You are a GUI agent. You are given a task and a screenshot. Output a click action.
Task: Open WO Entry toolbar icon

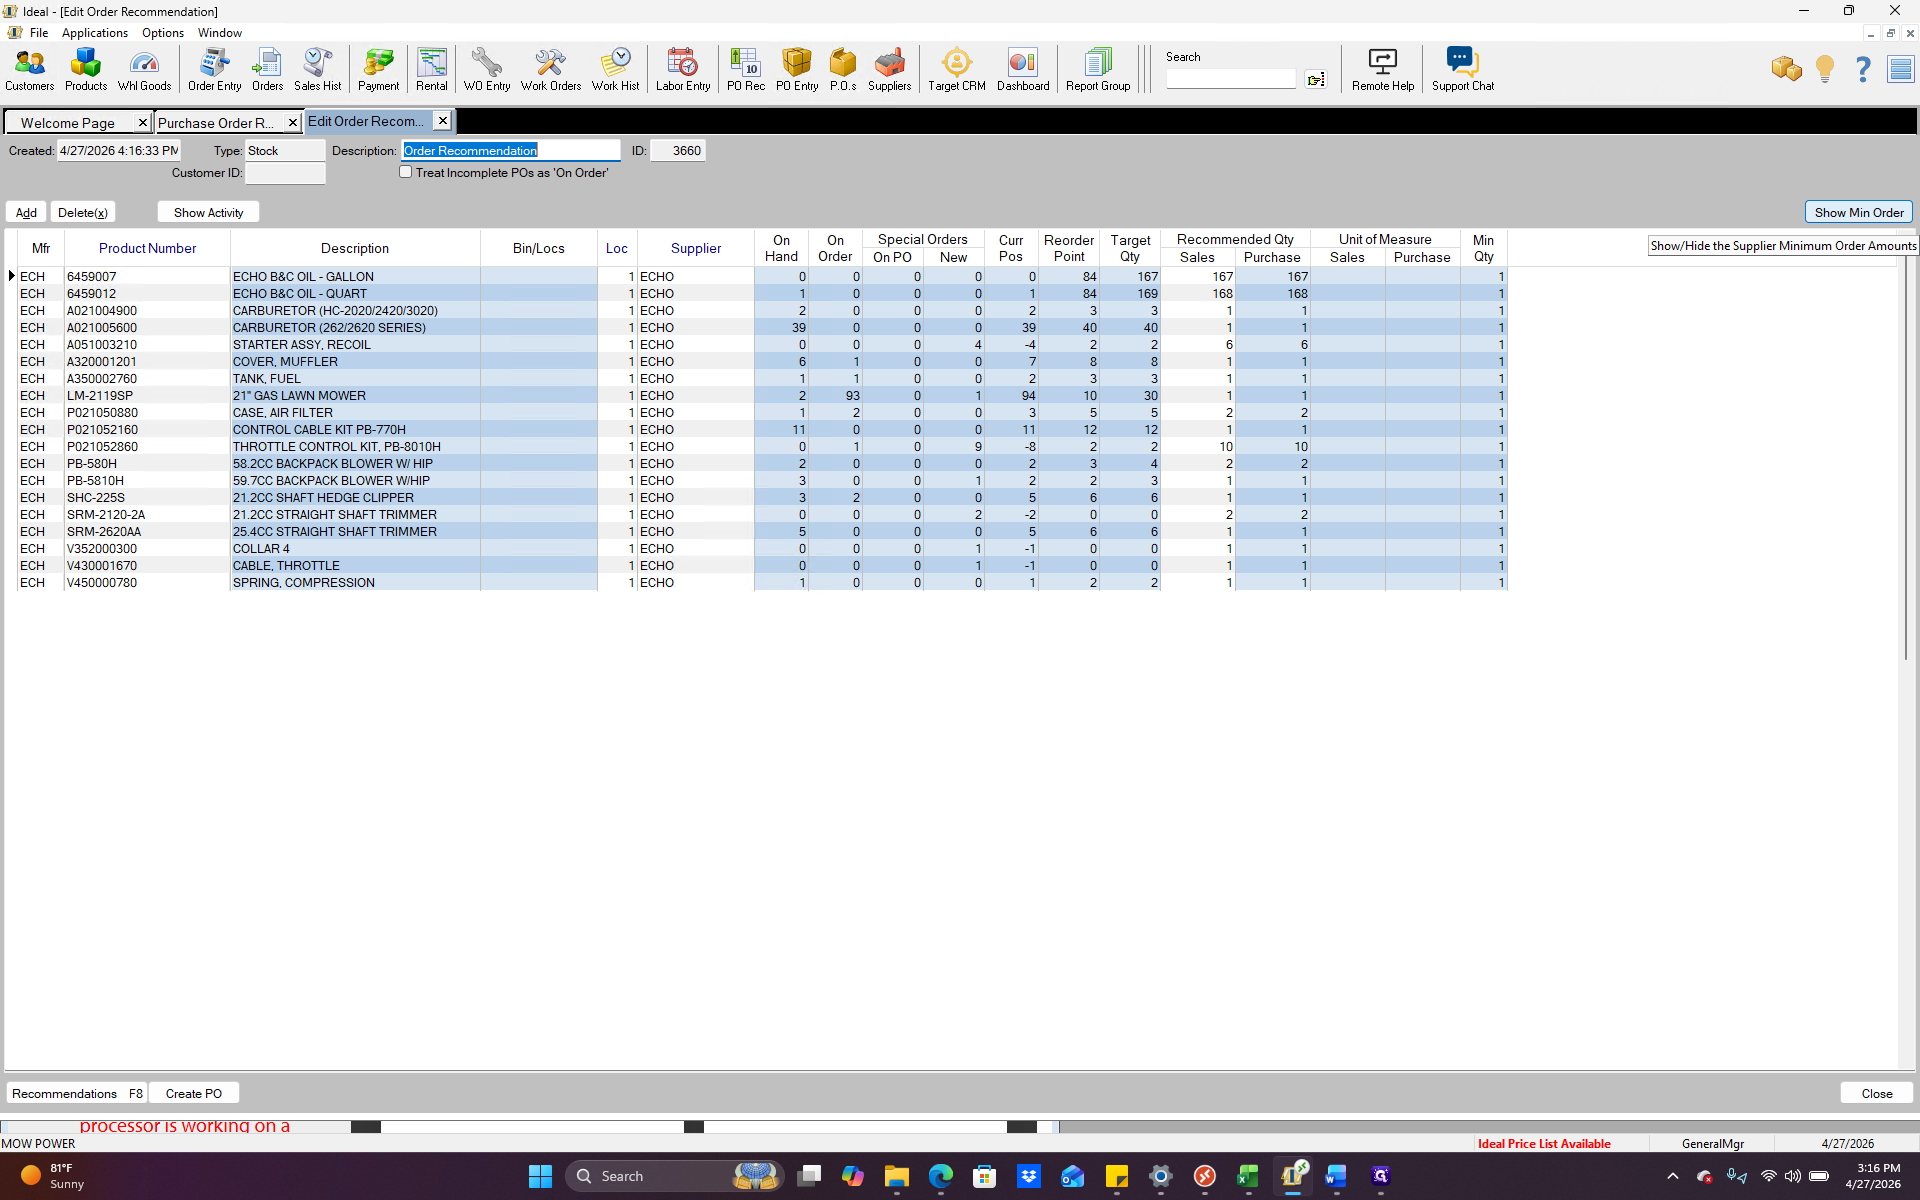(x=487, y=70)
